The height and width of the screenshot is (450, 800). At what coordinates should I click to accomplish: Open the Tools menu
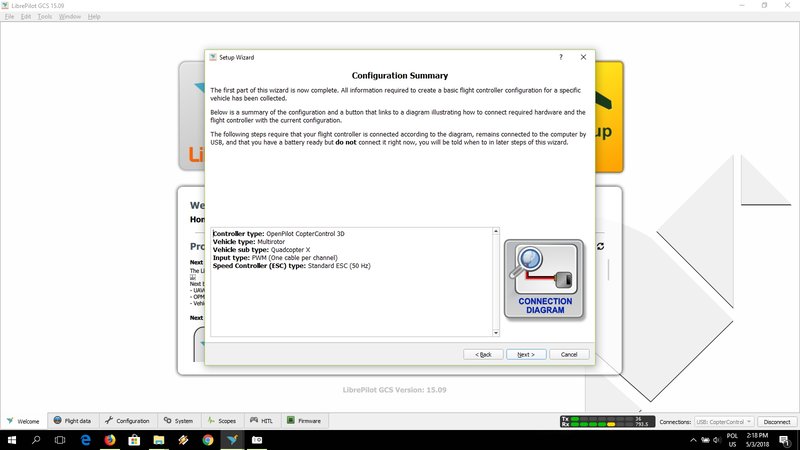(45, 17)
